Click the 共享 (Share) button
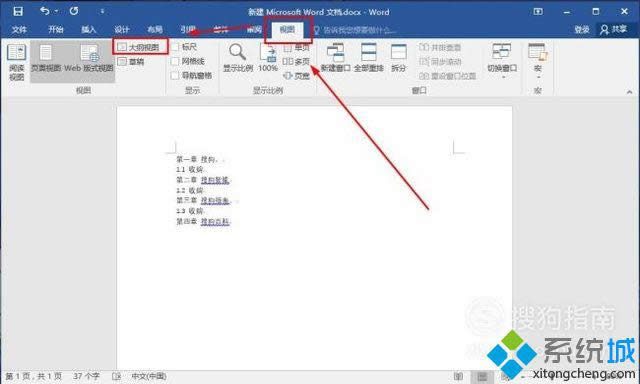 613,29
